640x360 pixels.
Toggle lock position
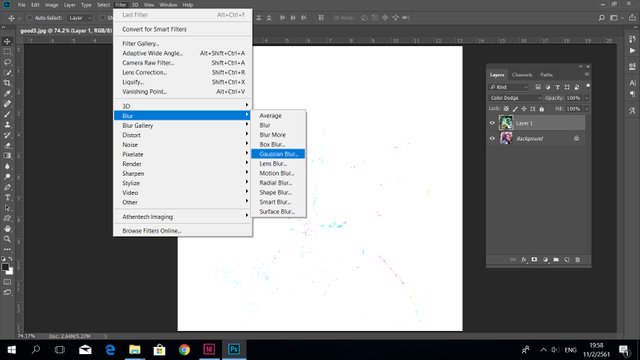(524, 109)
